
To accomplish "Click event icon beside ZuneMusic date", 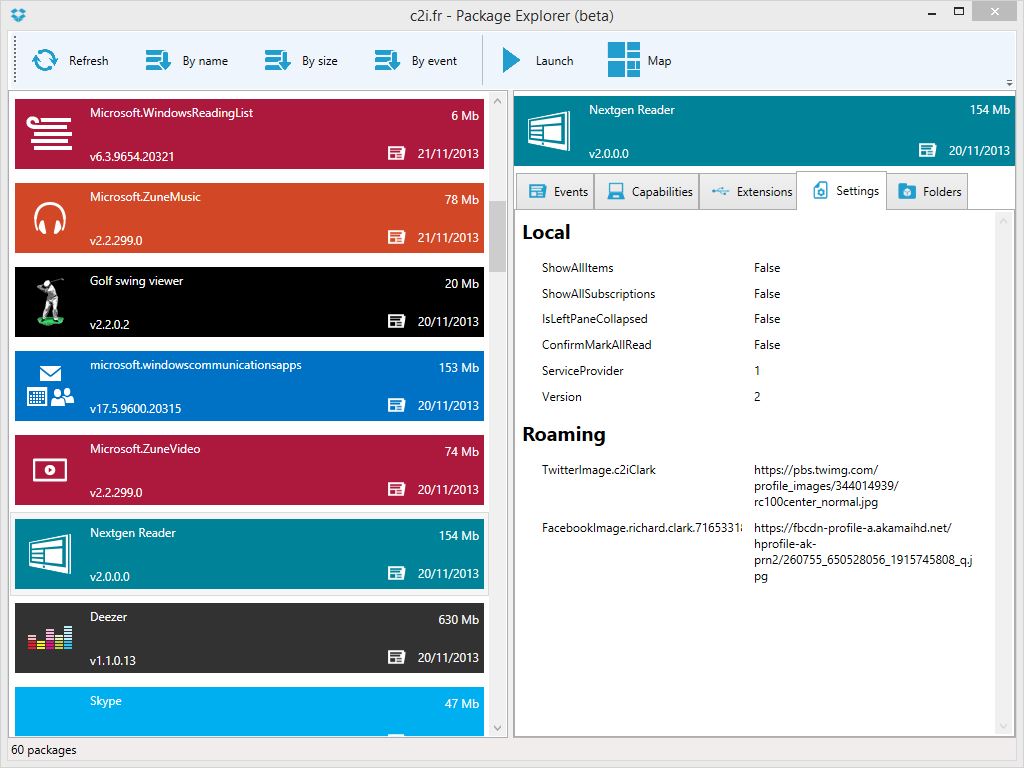I will pos(396,237).
